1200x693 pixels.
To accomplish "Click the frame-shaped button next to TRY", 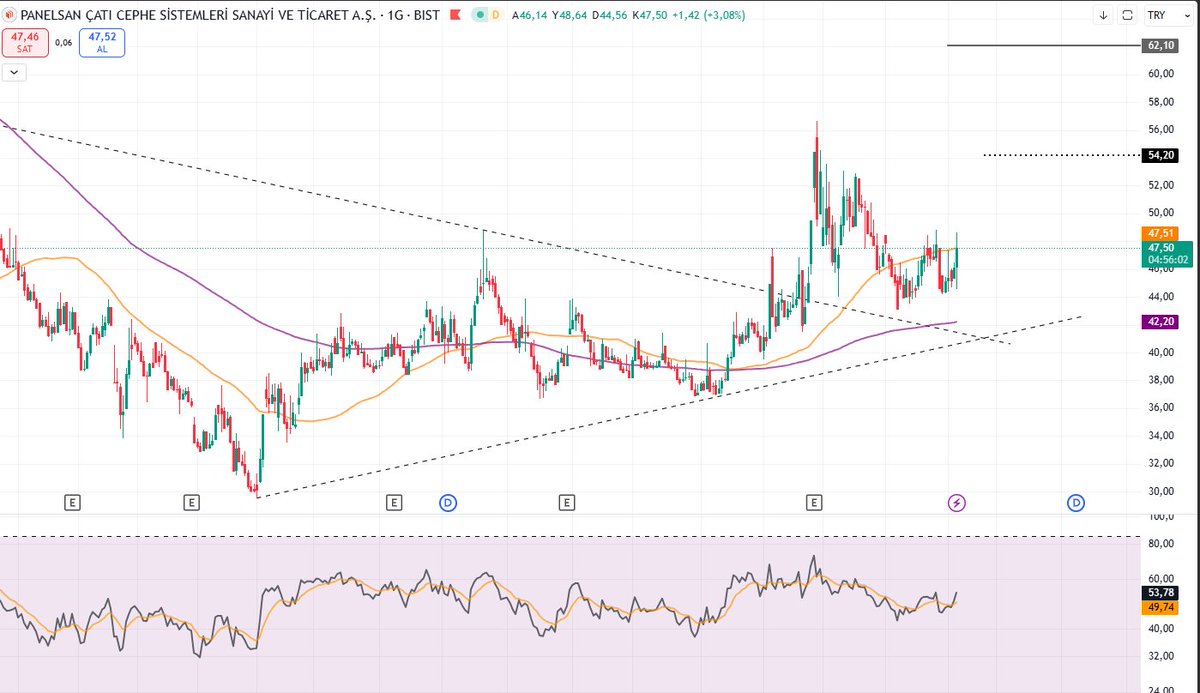I will click(1128, 15).
